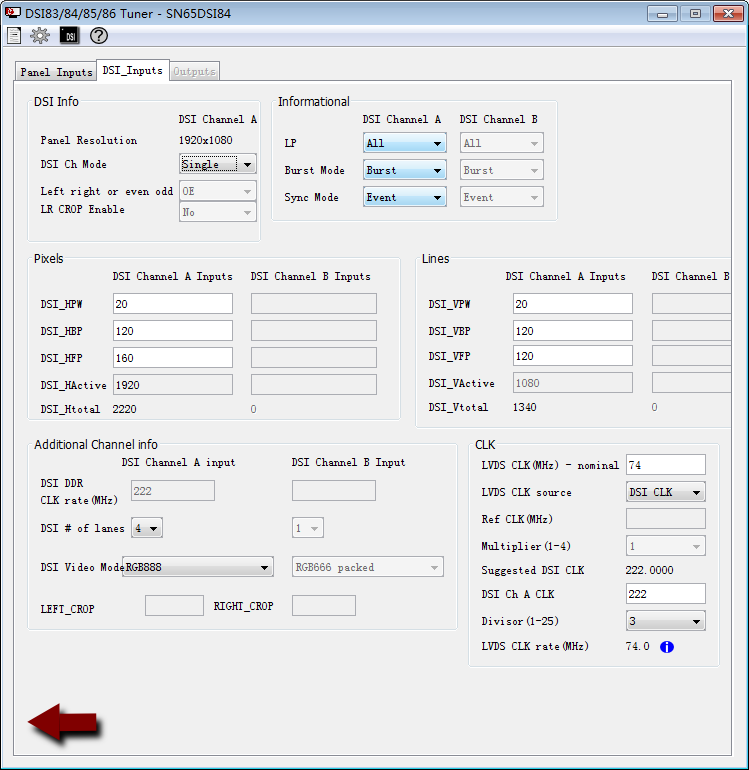Click the Panel Resolution value 1920x1080

click(x=205, y=140)
